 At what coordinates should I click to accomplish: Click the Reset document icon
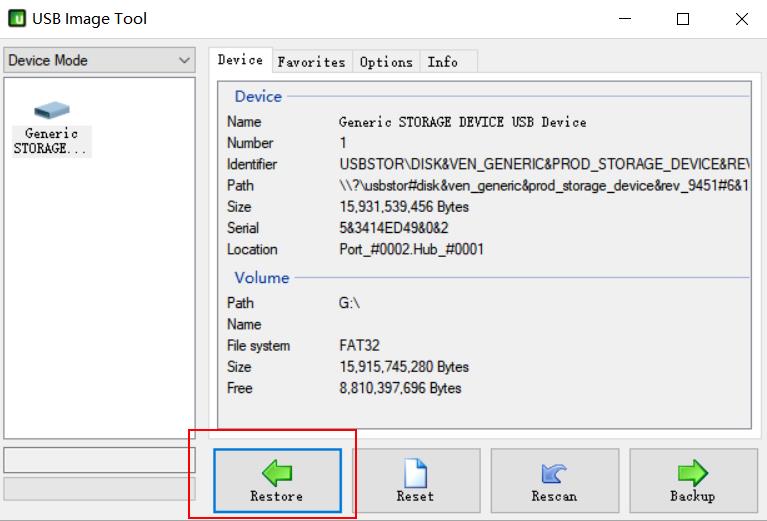(415, 473)
